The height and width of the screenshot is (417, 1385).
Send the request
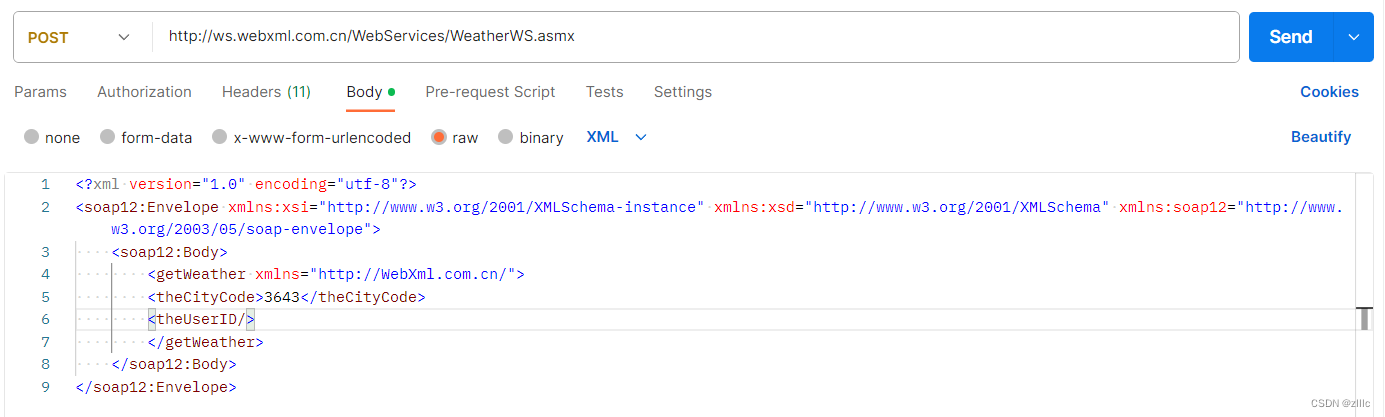(1291, 37)
